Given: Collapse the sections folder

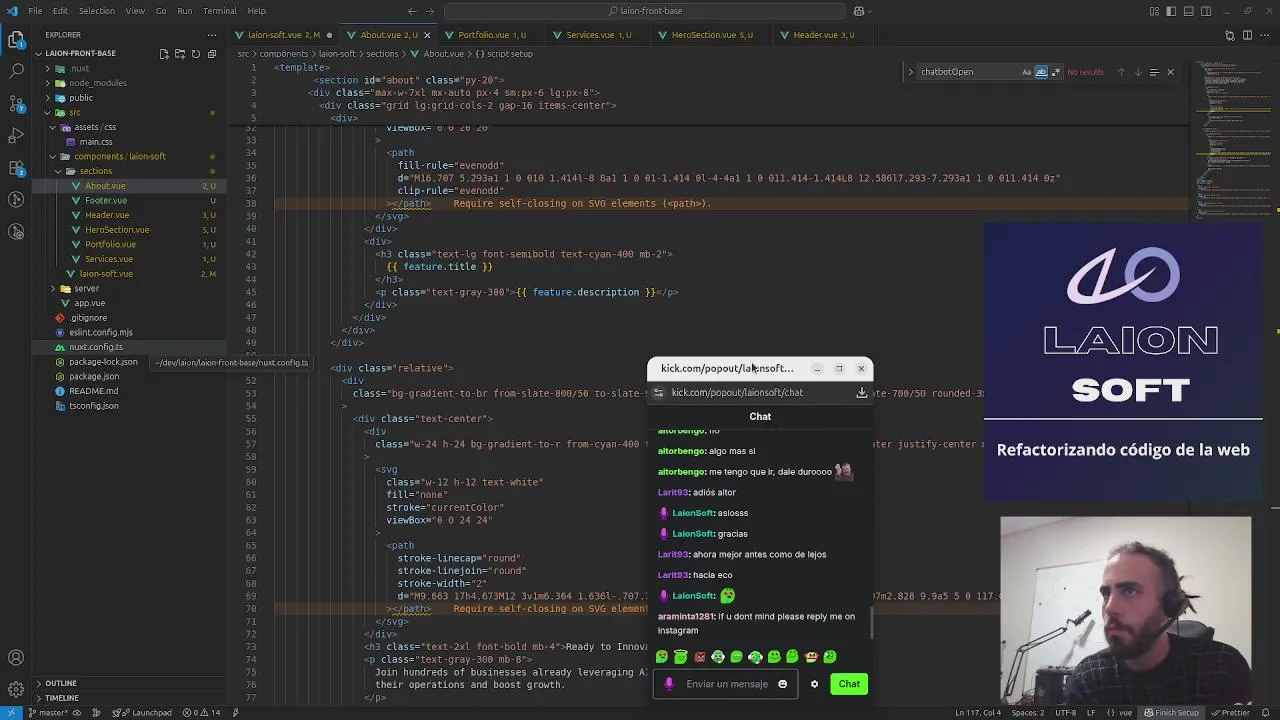Looking at the screenshot, I should coord(58,171).
